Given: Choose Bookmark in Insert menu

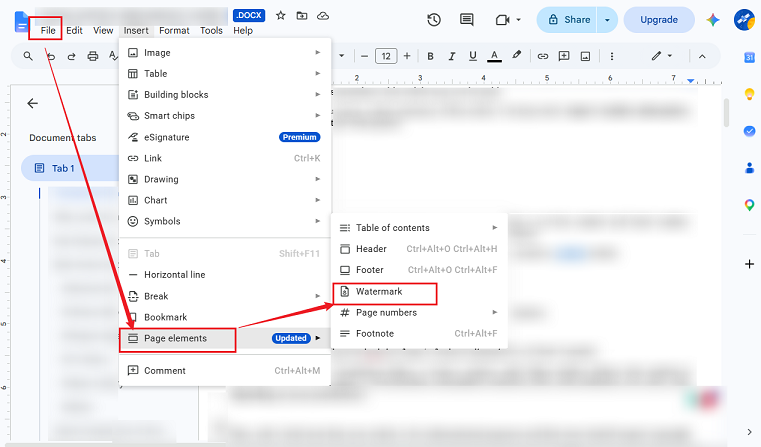Looking at the screenshot, I should click(225, 317).
